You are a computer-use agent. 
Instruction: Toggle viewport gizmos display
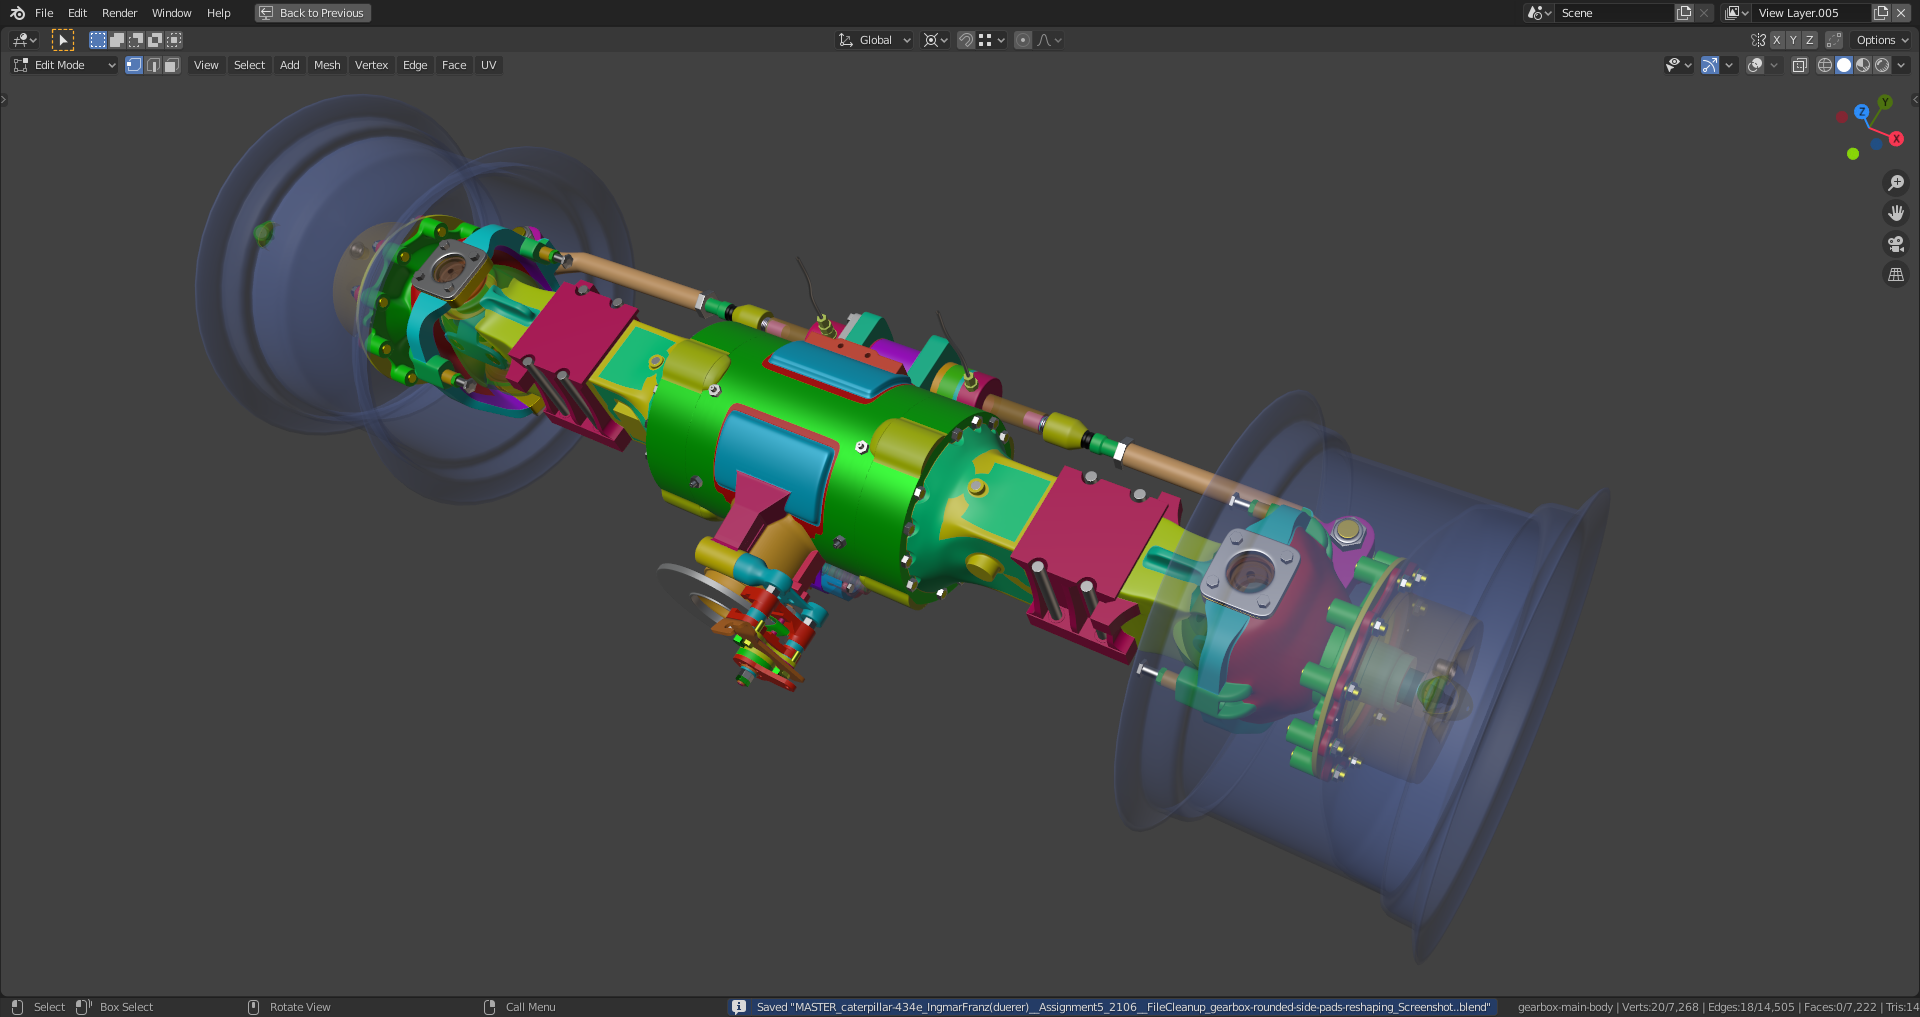click(1710, 65)
